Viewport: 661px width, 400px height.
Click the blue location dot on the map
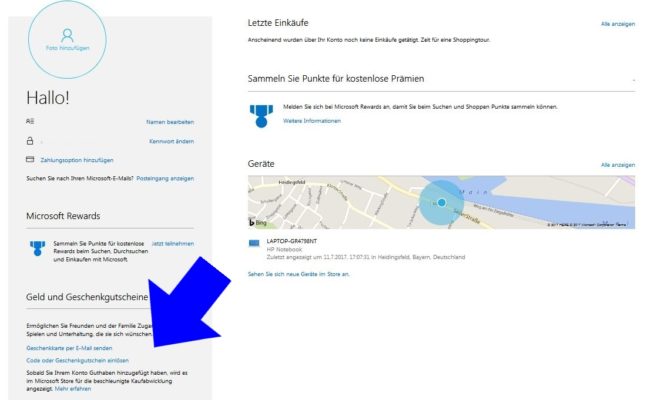[441, 203]
